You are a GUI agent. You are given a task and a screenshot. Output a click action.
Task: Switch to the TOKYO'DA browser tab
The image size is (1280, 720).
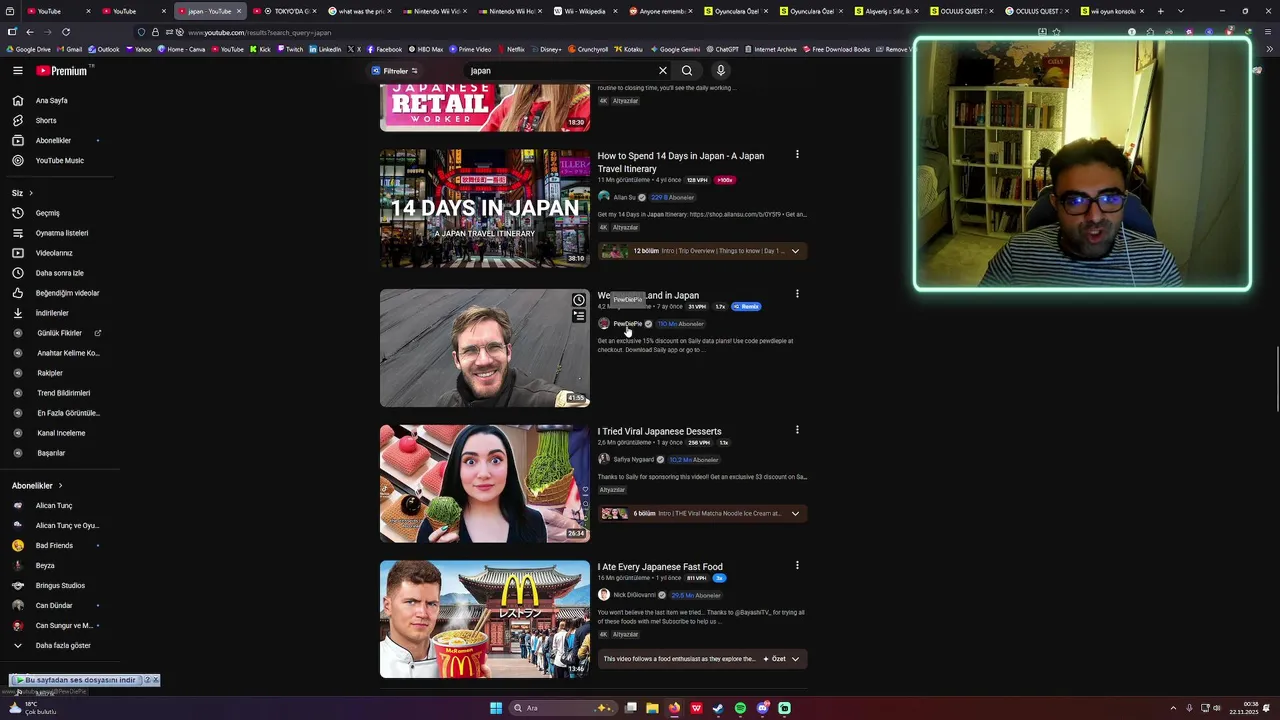pyautogui.click(x=285, y=11)
